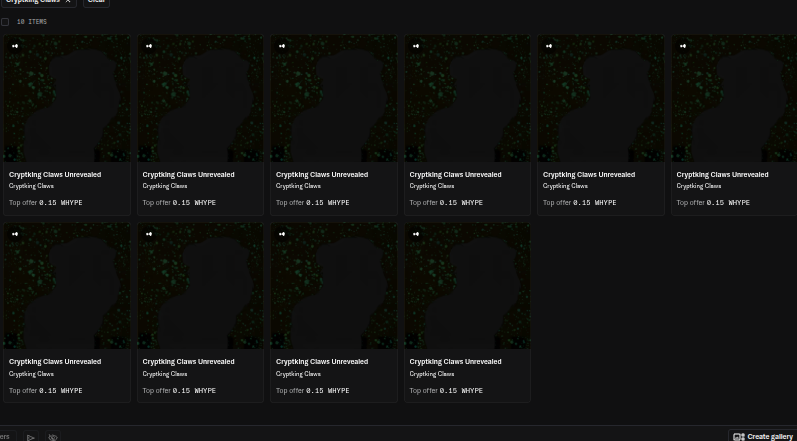
Task: Open Cryptking Claws collection link on third bottom-row card
Action: click(298, 374)
